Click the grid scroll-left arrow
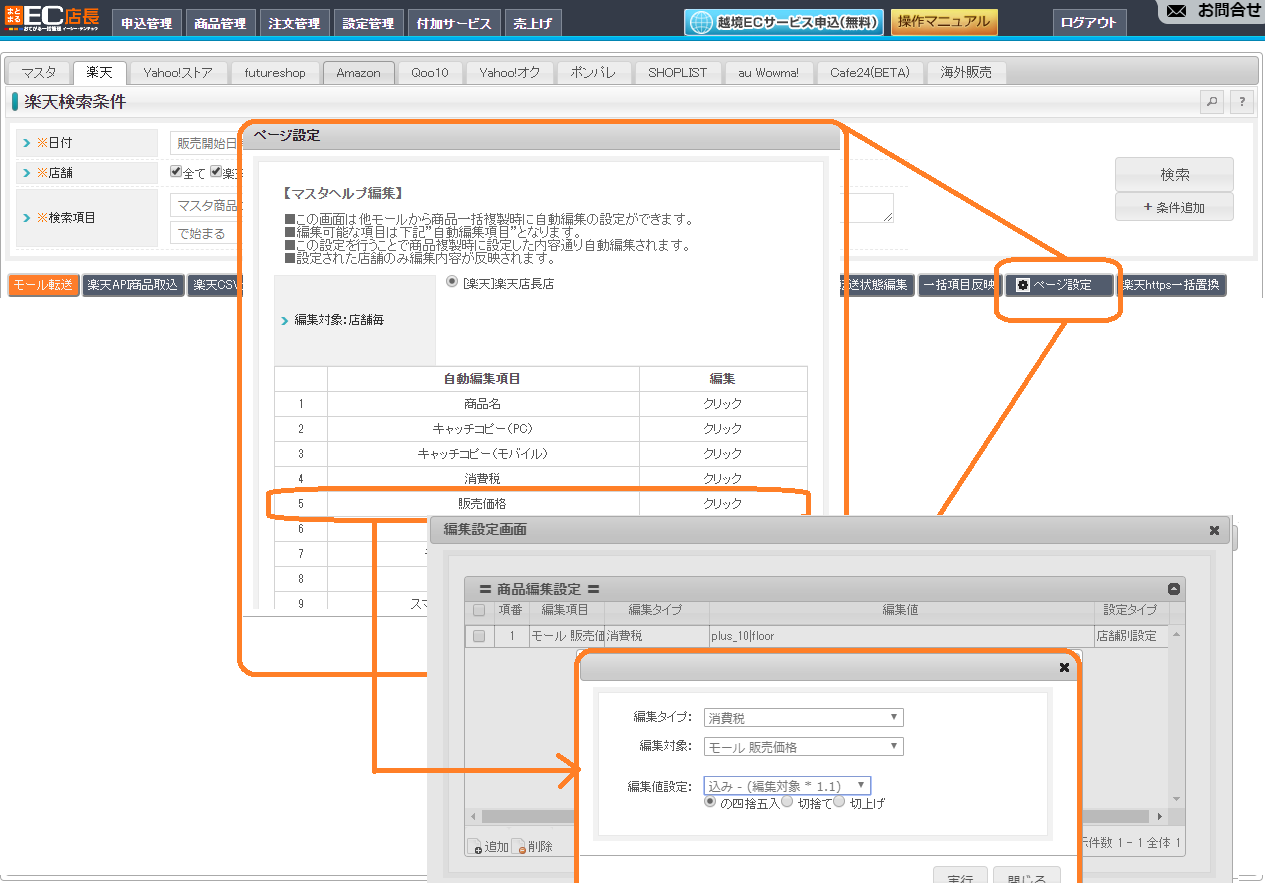1271x883 pixels. [472, 816]
